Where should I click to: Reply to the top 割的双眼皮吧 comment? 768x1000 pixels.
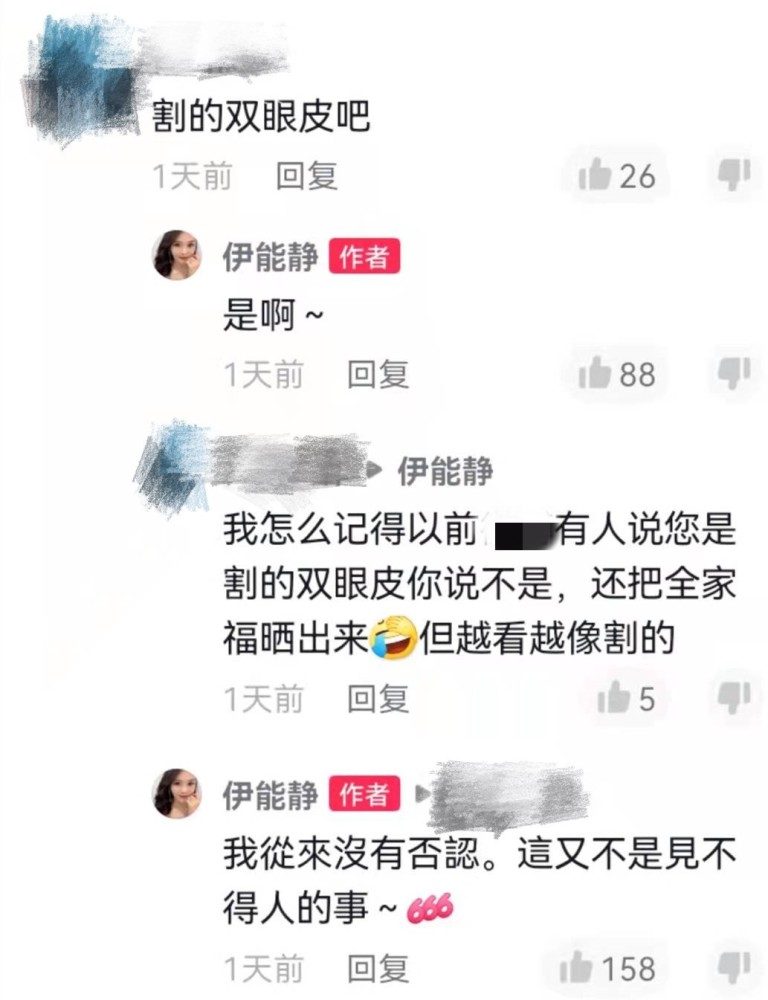coord(306,176)
